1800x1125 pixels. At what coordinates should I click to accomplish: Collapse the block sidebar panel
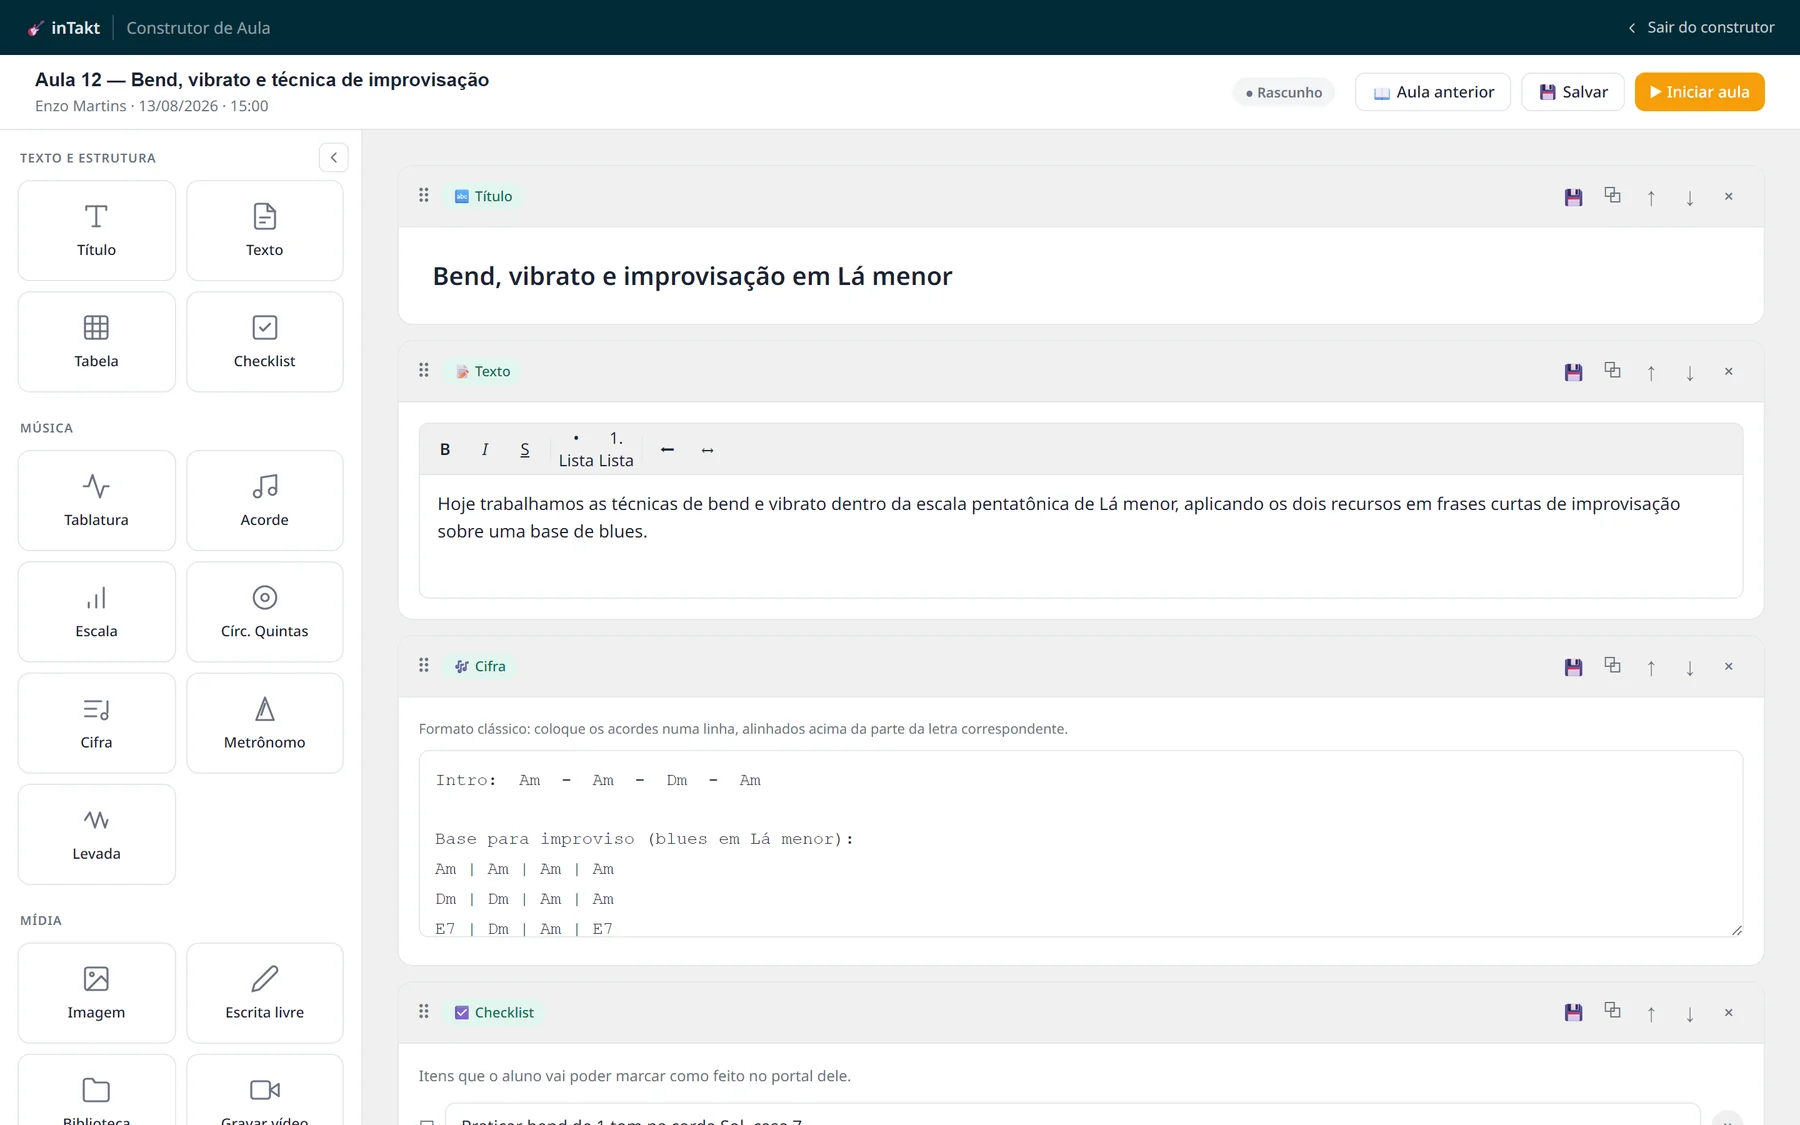[x=334, y=157]
